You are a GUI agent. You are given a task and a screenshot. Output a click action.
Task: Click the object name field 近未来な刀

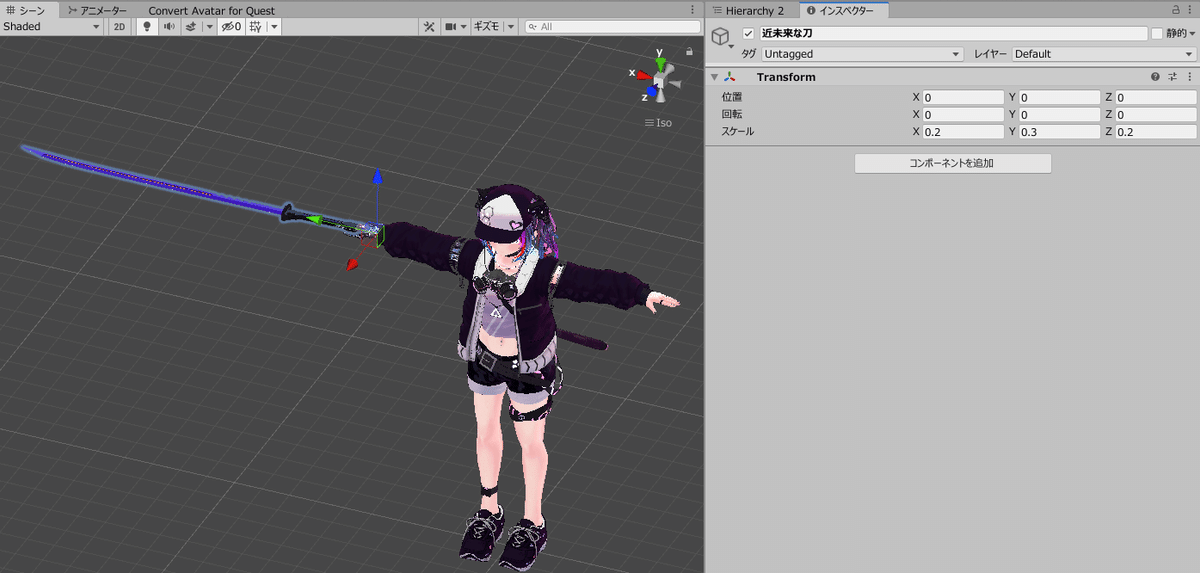953,33
